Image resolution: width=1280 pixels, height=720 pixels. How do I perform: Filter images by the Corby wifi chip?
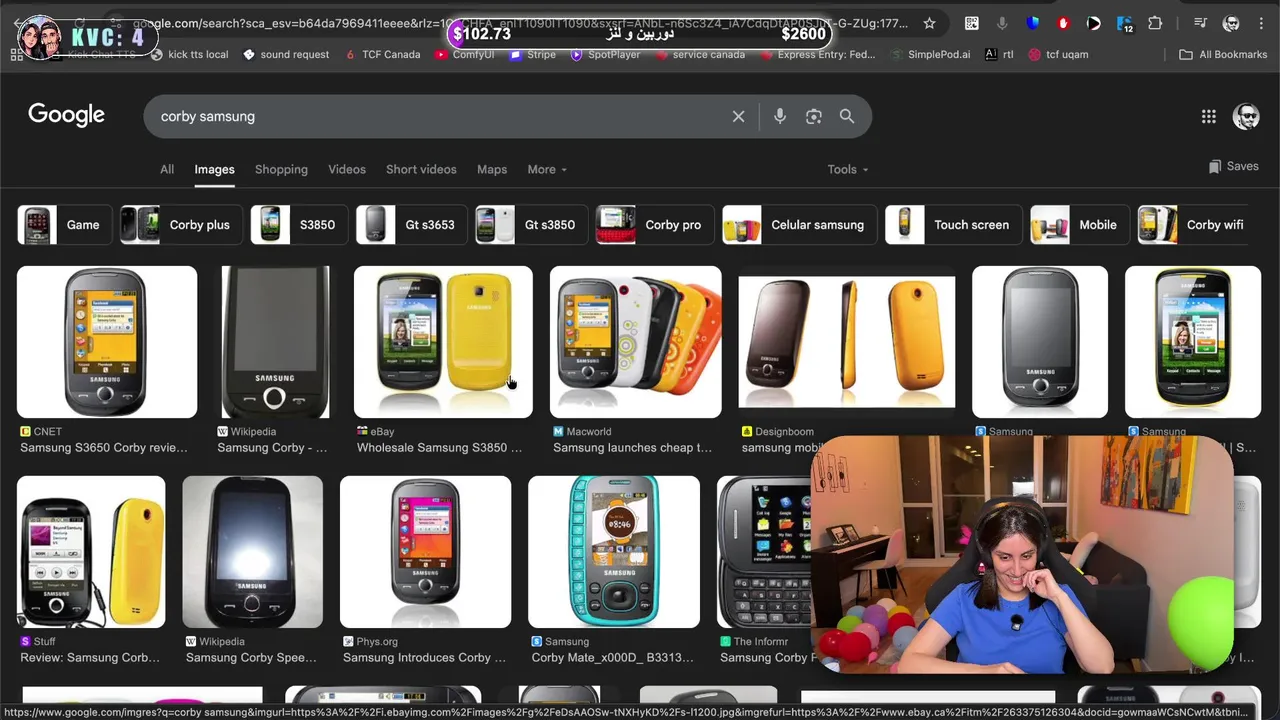[1196, 225]
